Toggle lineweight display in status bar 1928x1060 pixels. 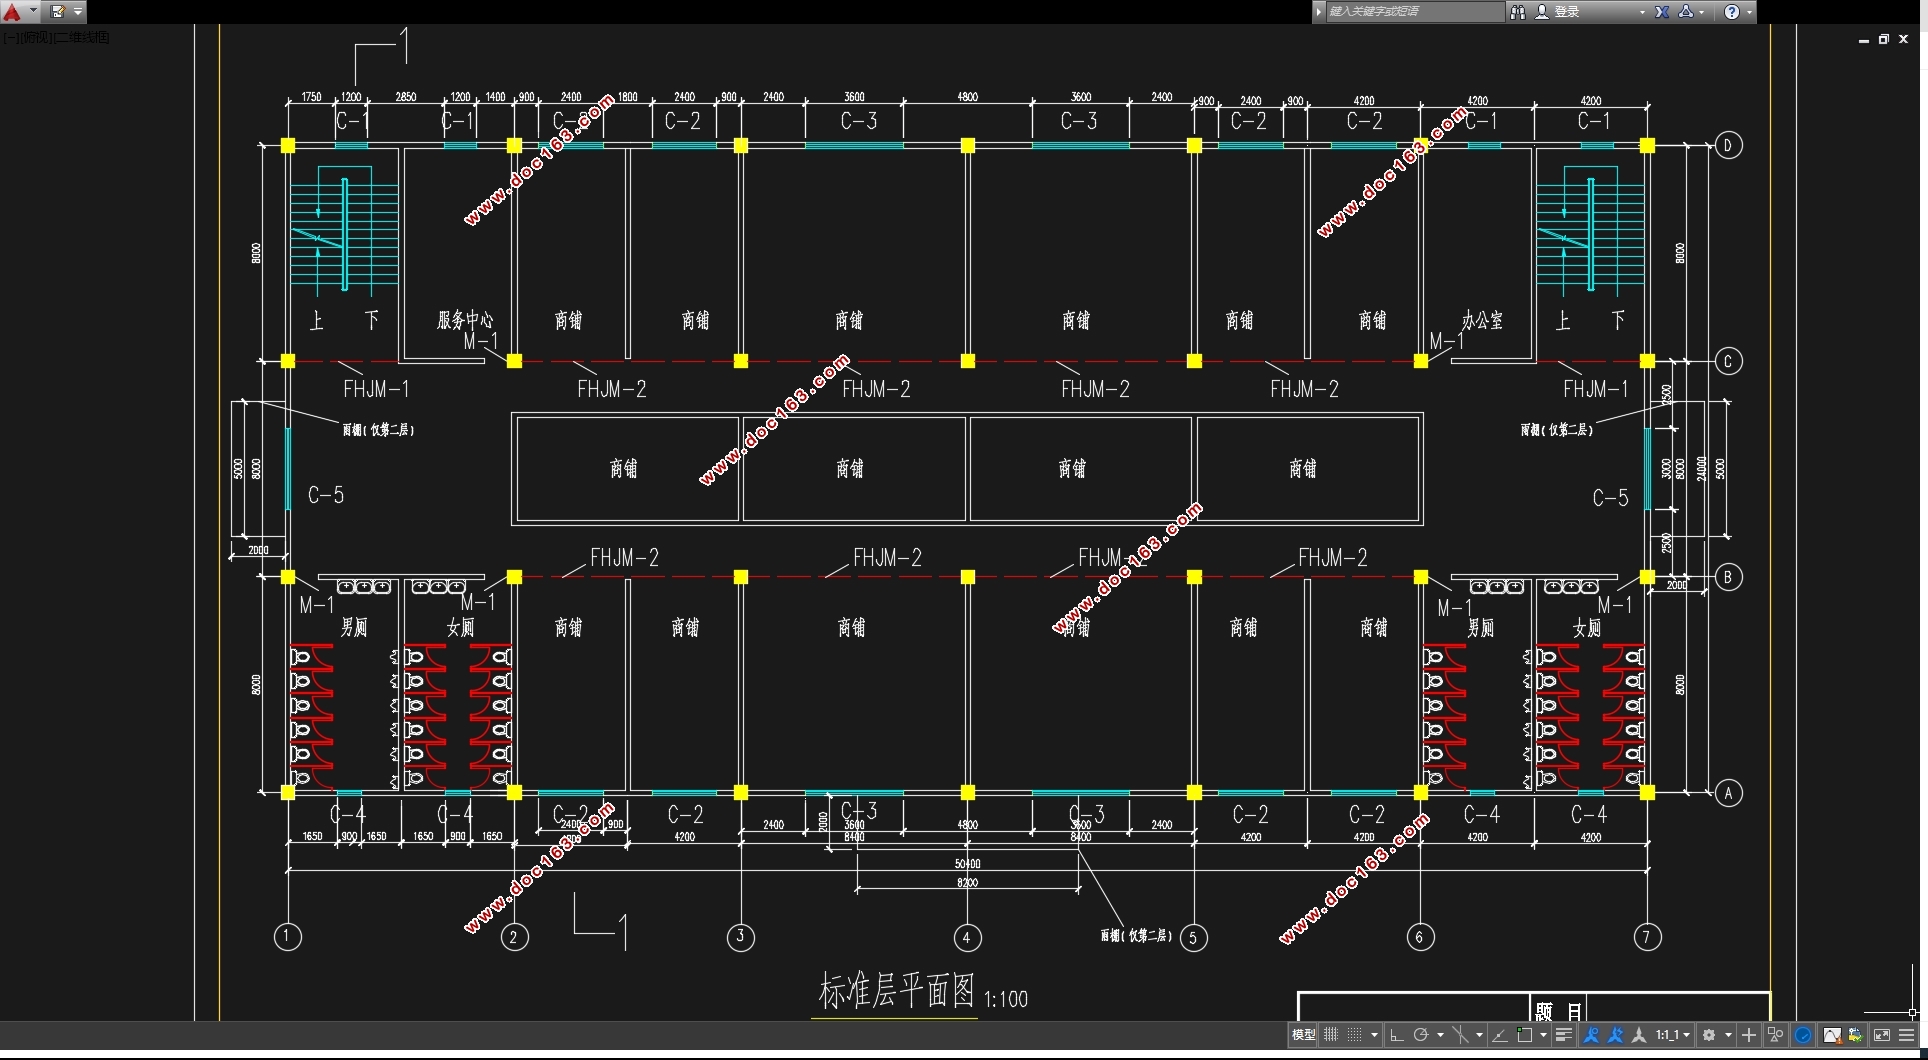click(x=1564, y=1035)
